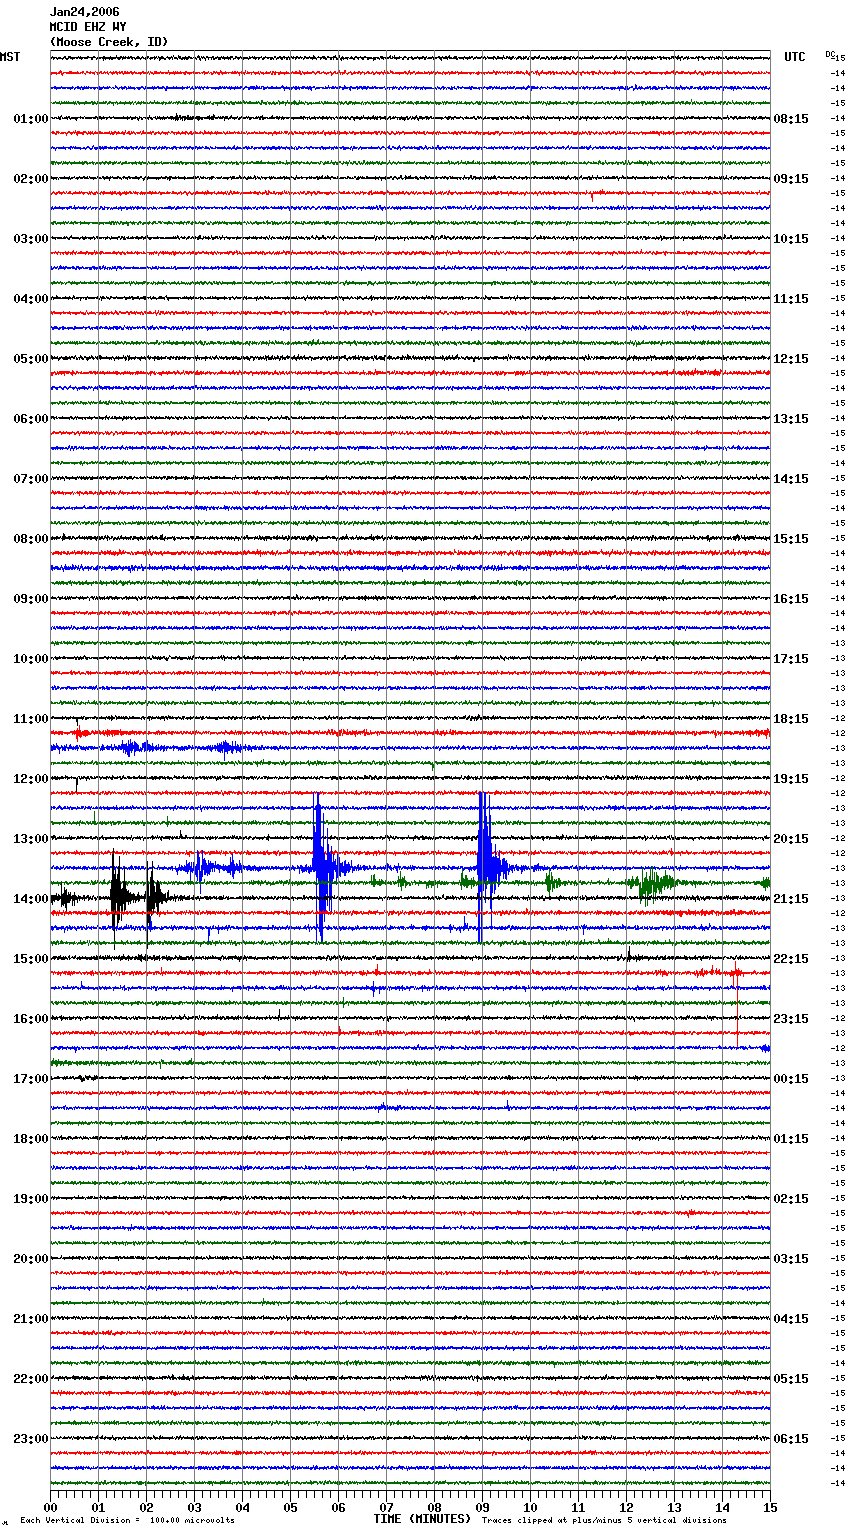Viewport: 850px width, 1534px height.
Task: Click the 09:15 UTC time label
Action: tap(791, 179)
